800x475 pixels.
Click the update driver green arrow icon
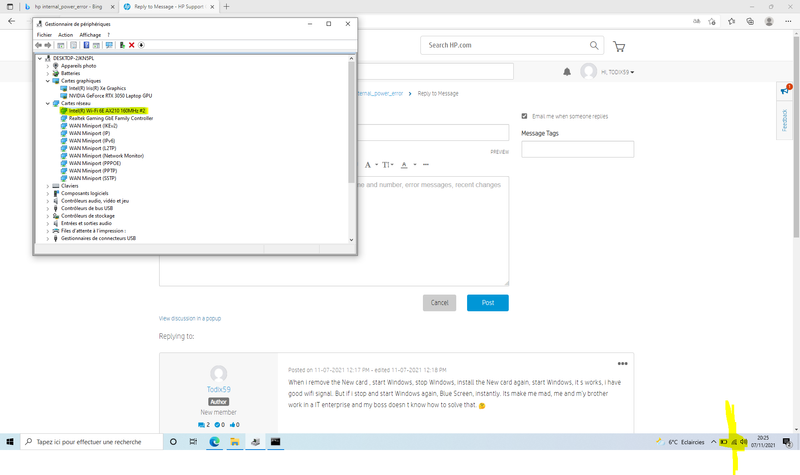(122, 45)
